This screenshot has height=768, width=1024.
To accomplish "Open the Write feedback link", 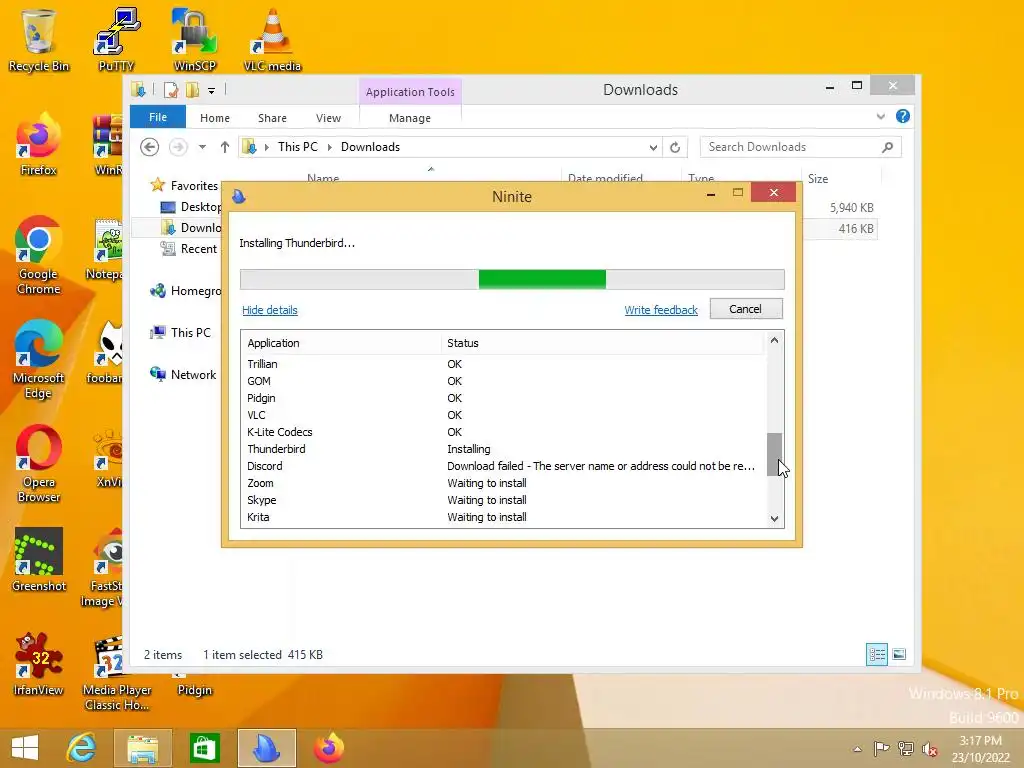I will (x=661, y=310).
